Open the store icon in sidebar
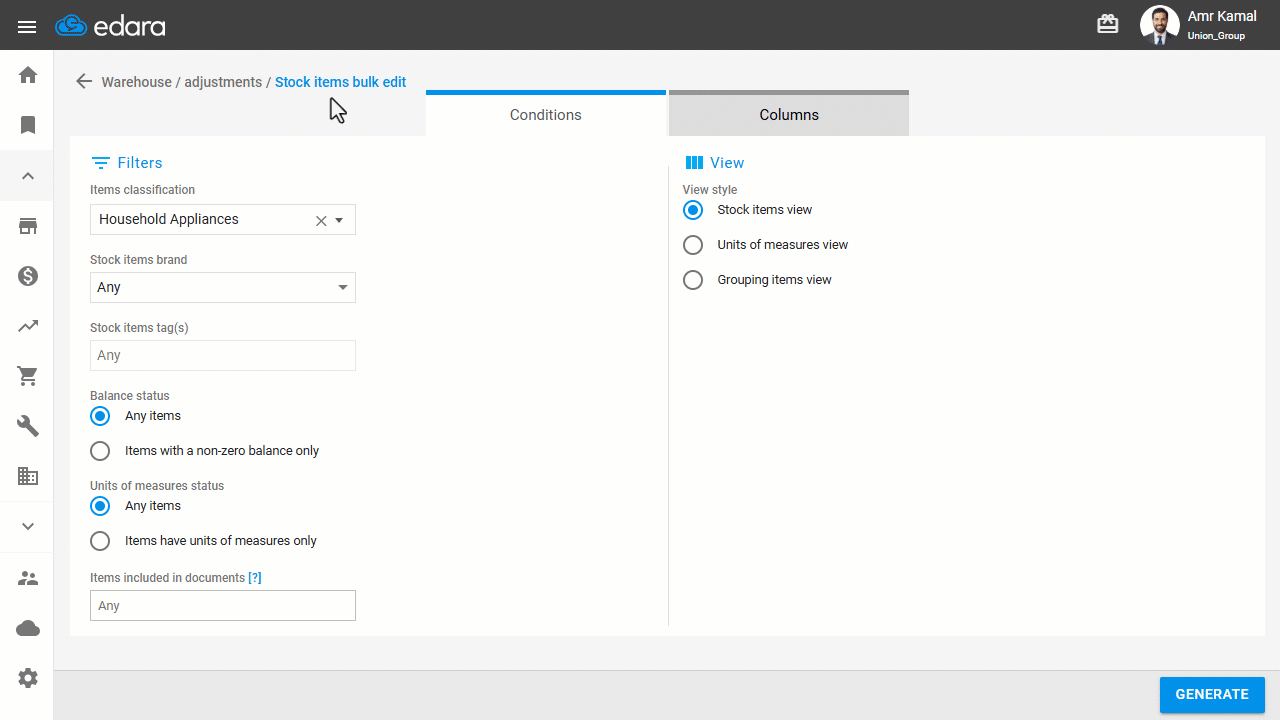1280x720 pixels. [x=28, y=226]
